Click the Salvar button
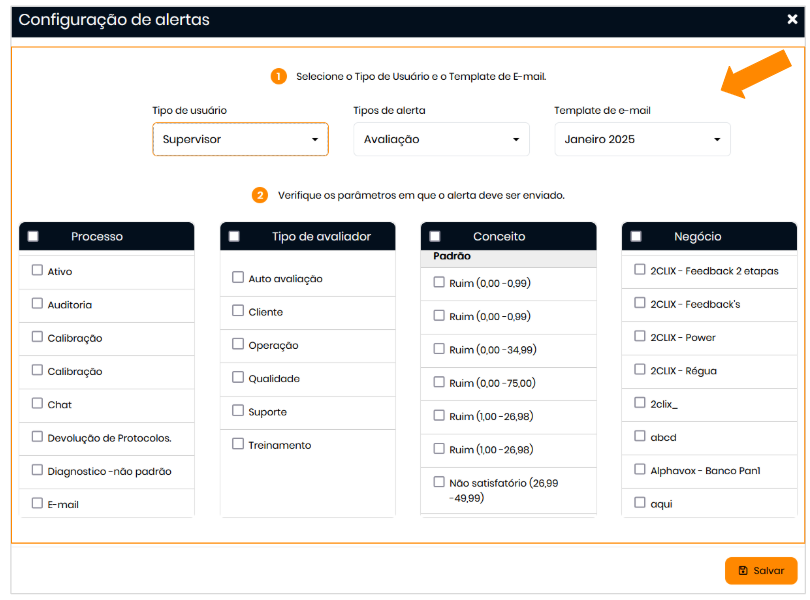The height and width of the screenshot is (600, 810). 761,570
